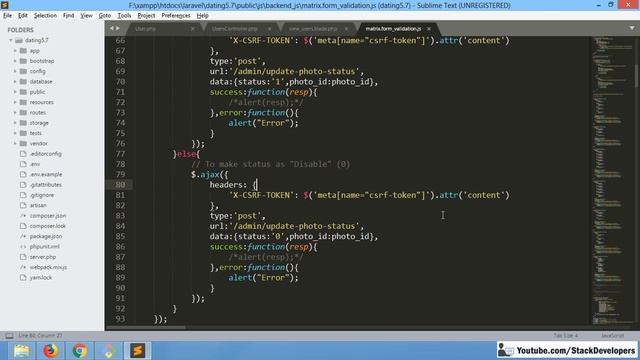This screenshot has width=640, height=360.
Task: Click the .gitignore file icon
Action: [23, 195]
